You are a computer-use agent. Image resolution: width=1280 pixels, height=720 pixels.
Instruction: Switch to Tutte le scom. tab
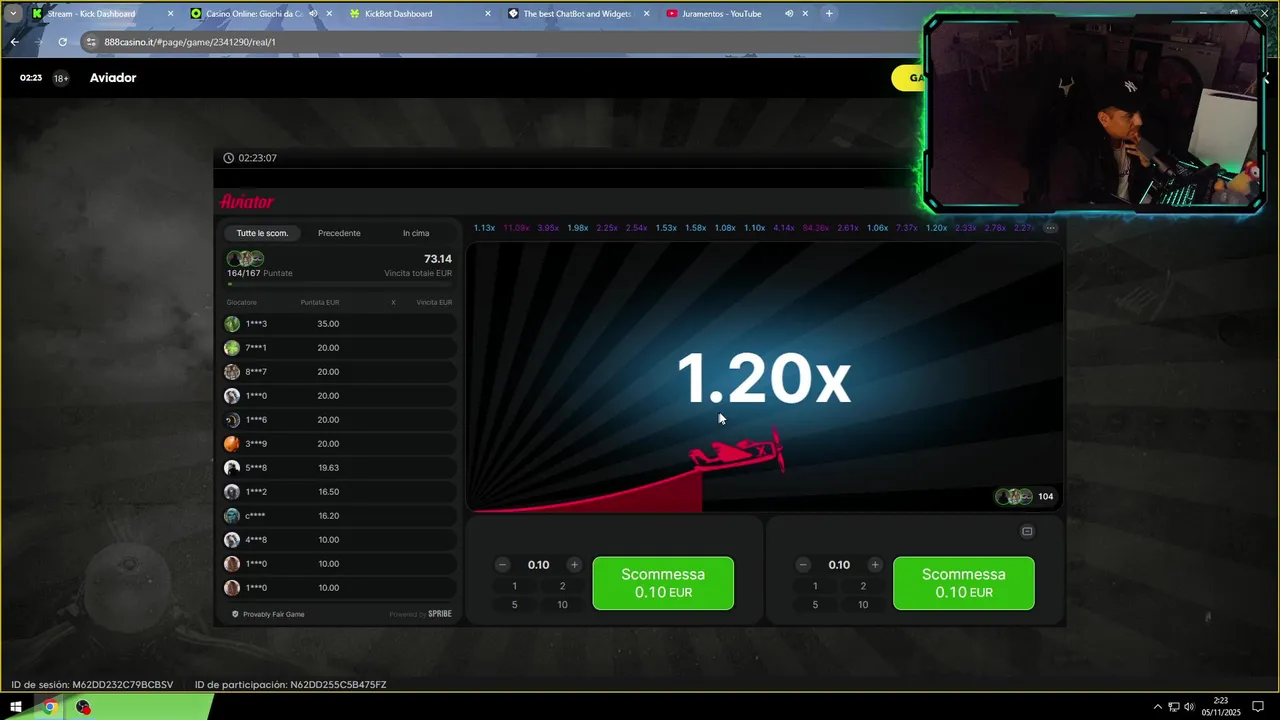click(x=262, y=233)
